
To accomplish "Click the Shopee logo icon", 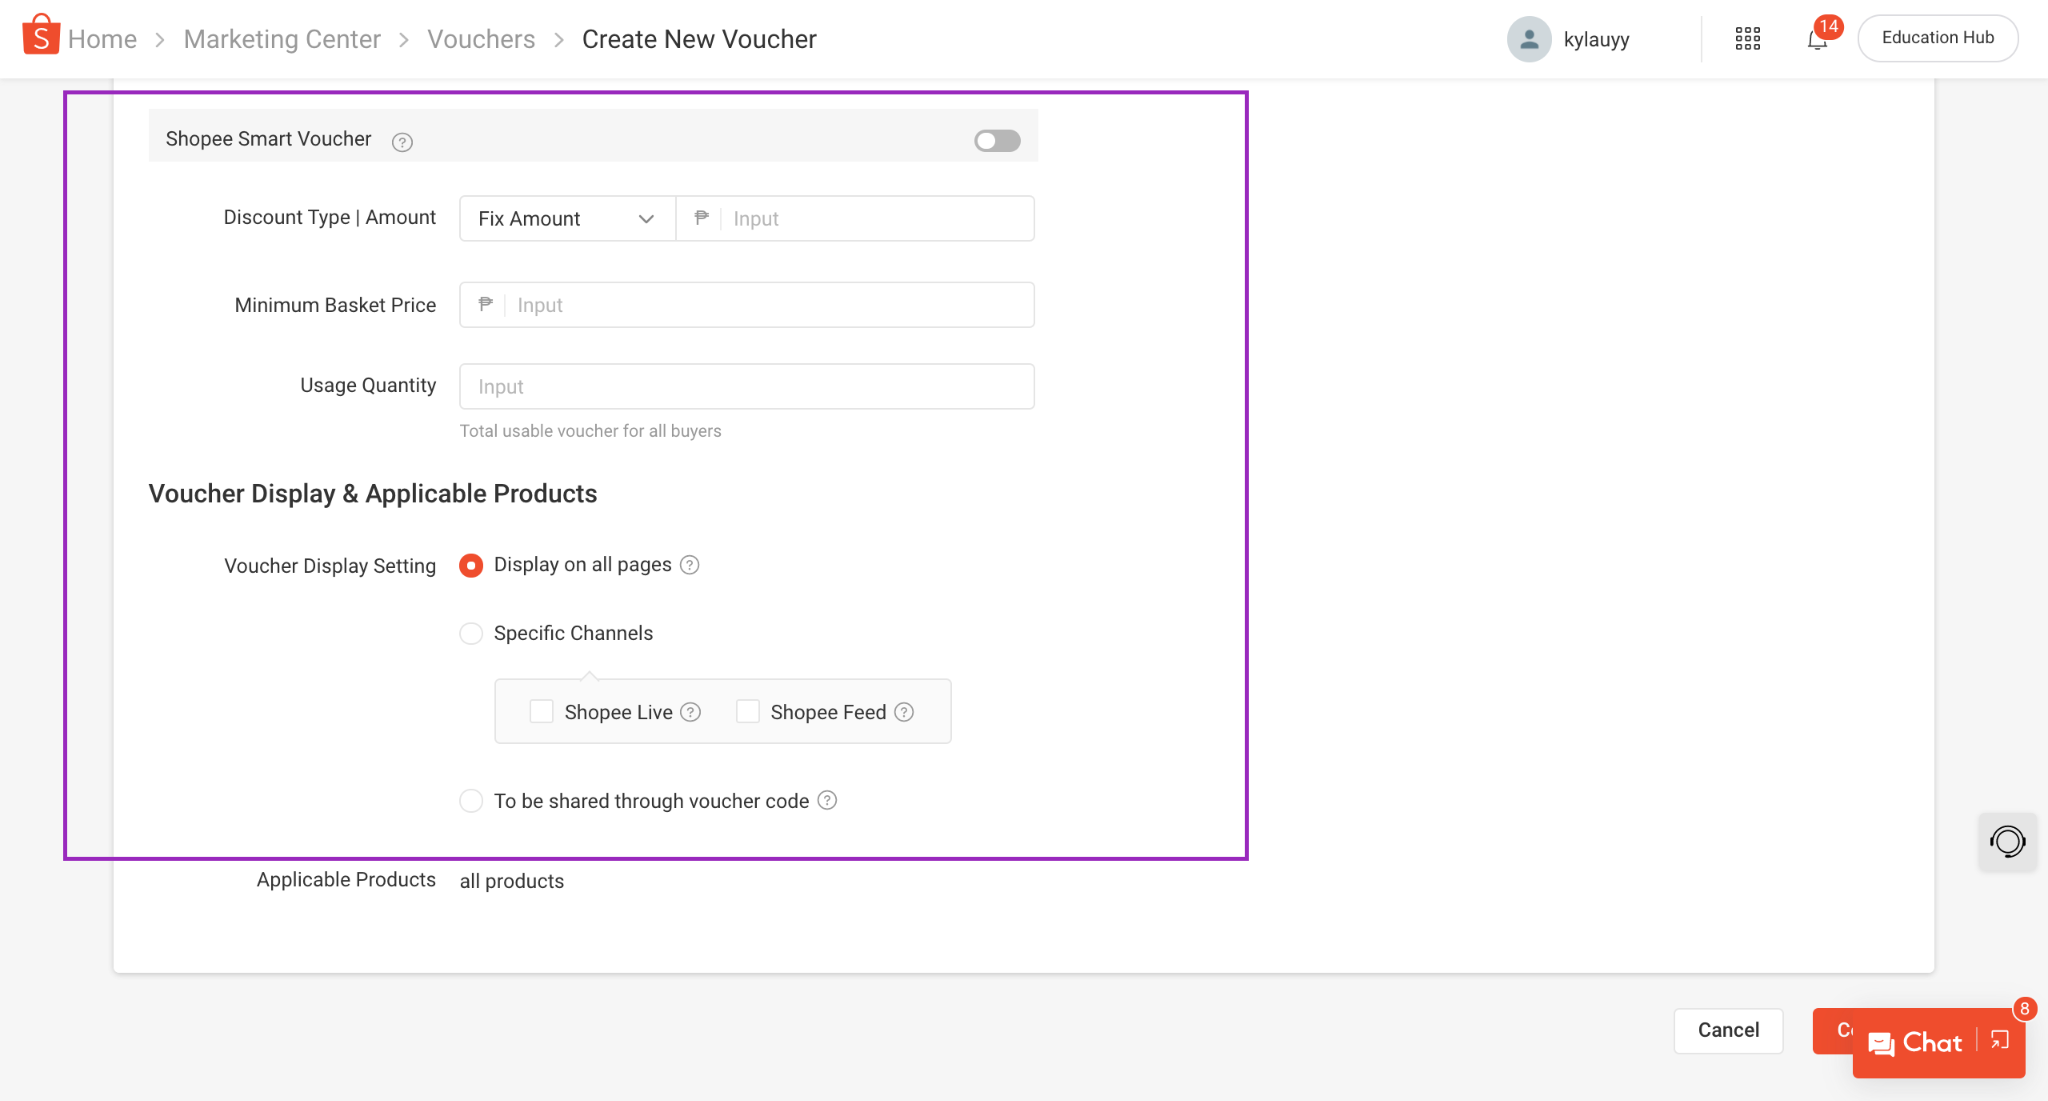I will (x=41, y=35).
